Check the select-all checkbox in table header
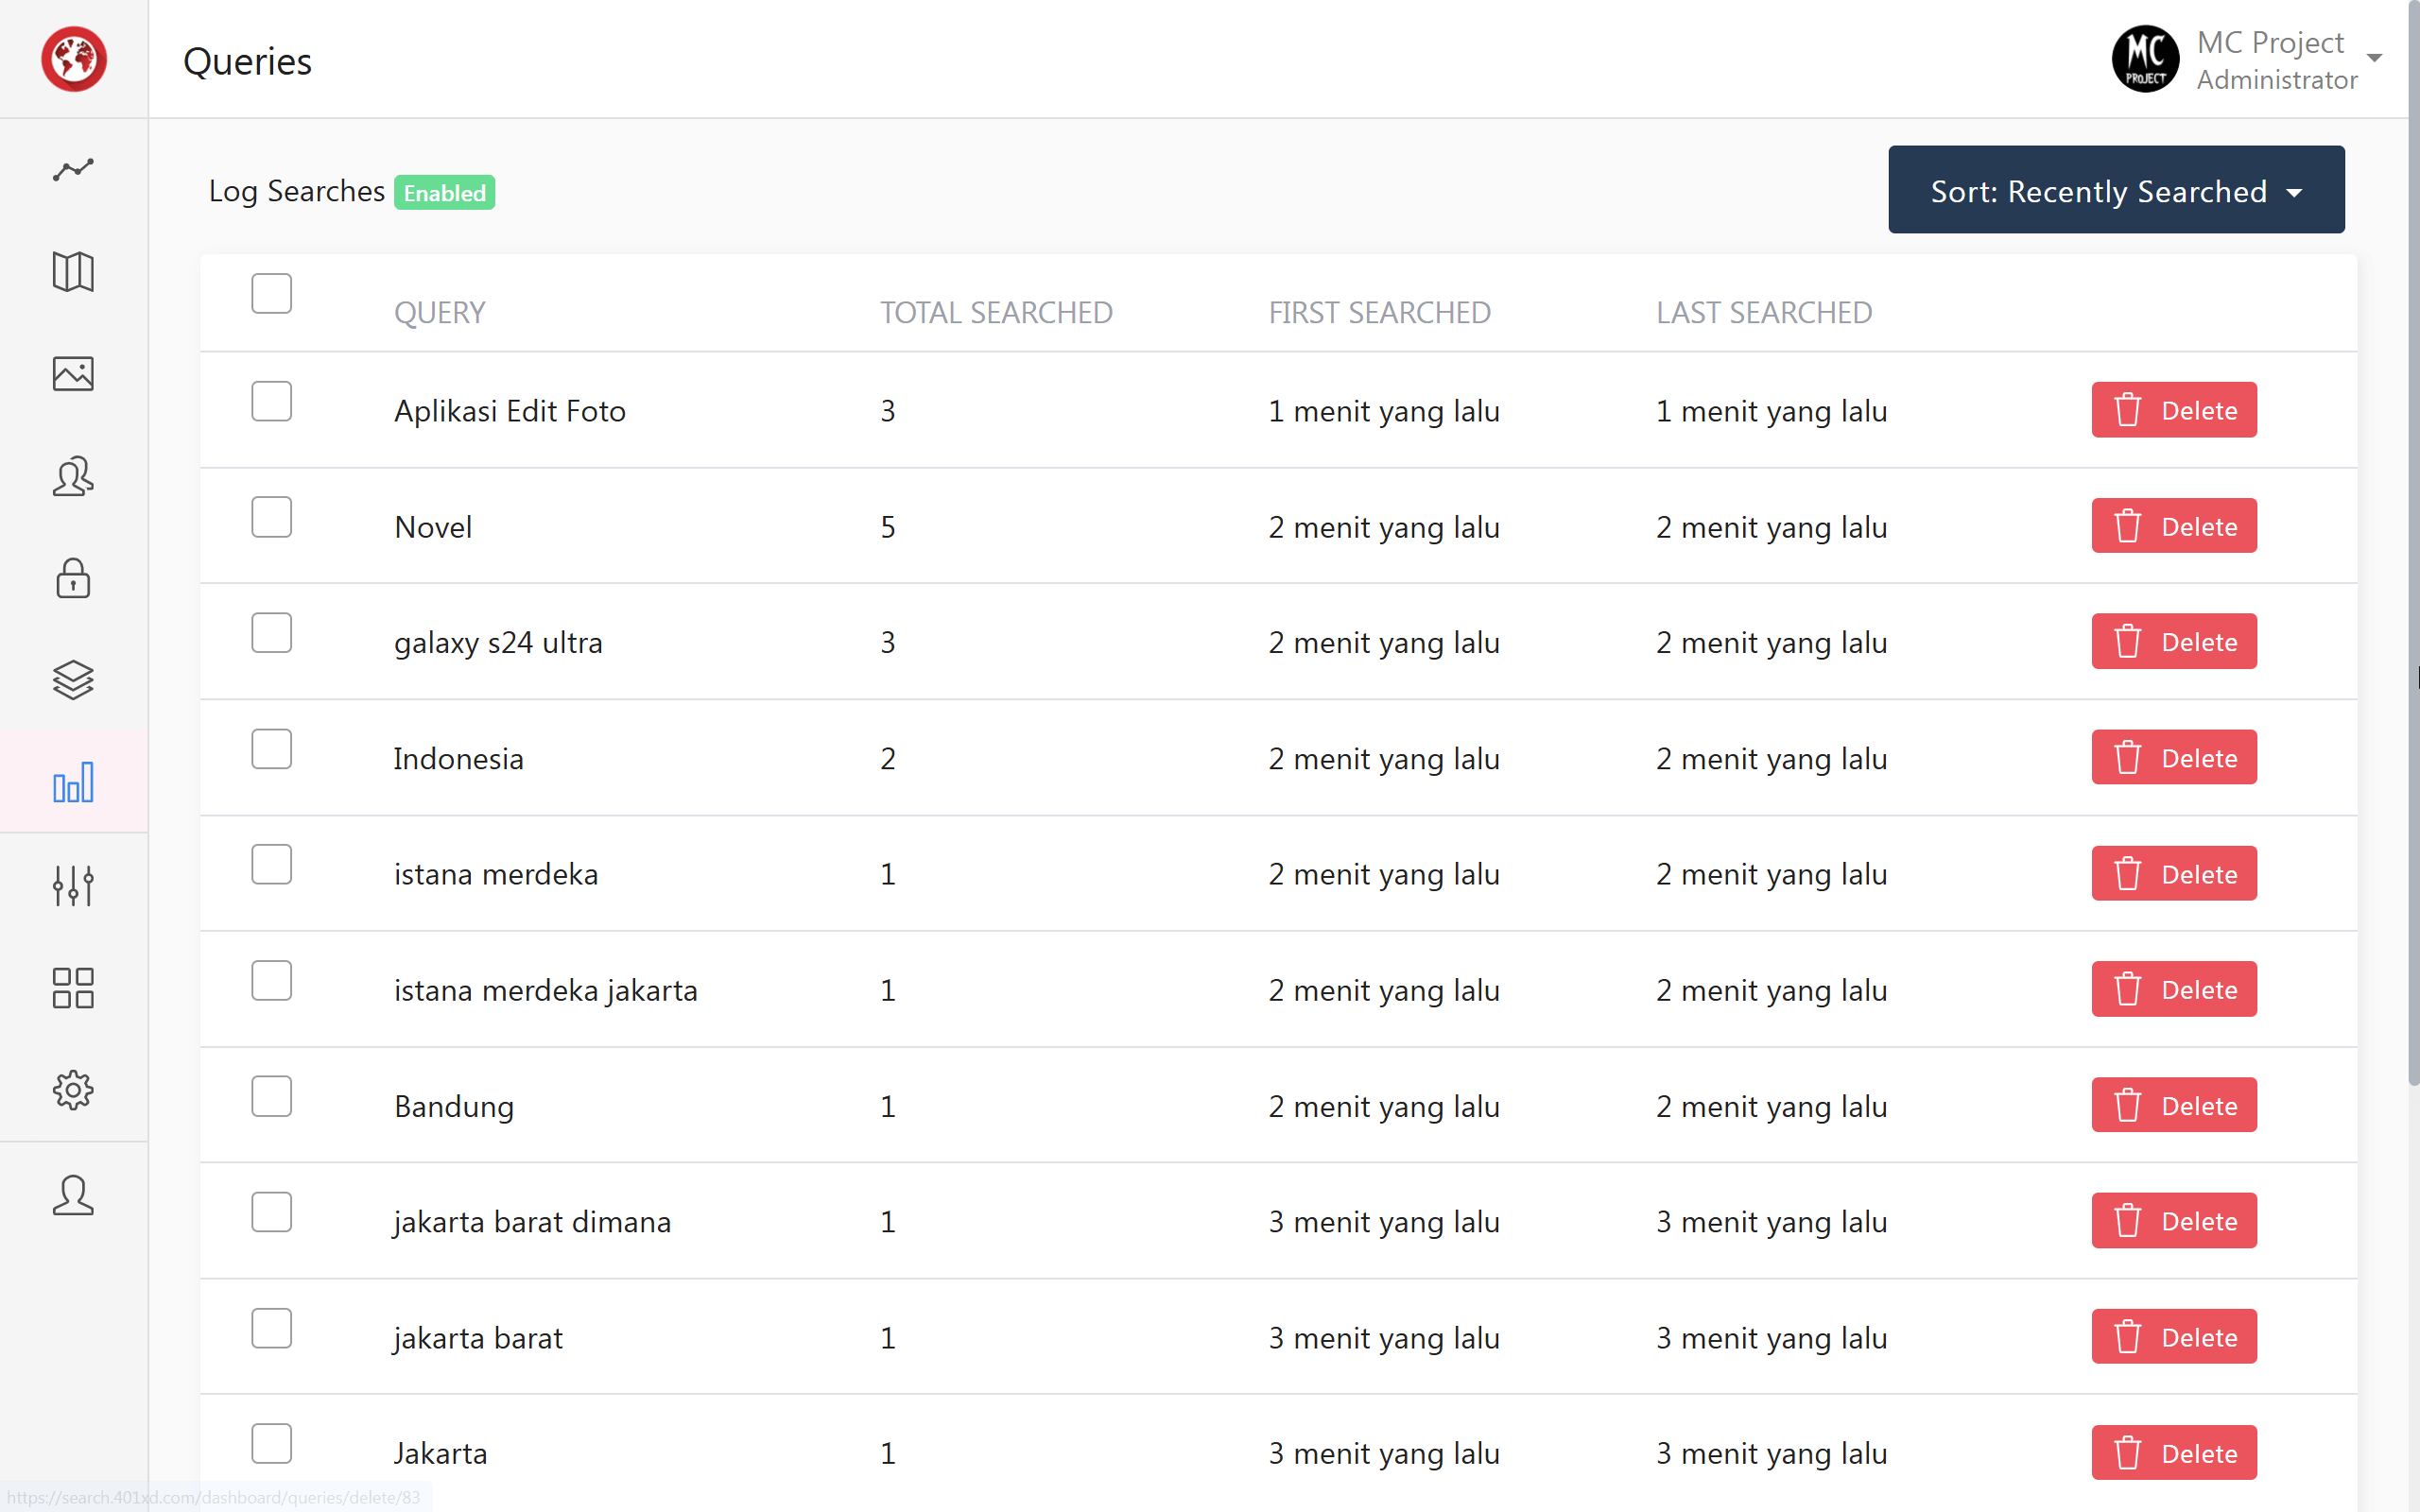The image size is (2420, 1512). [271, 293]
